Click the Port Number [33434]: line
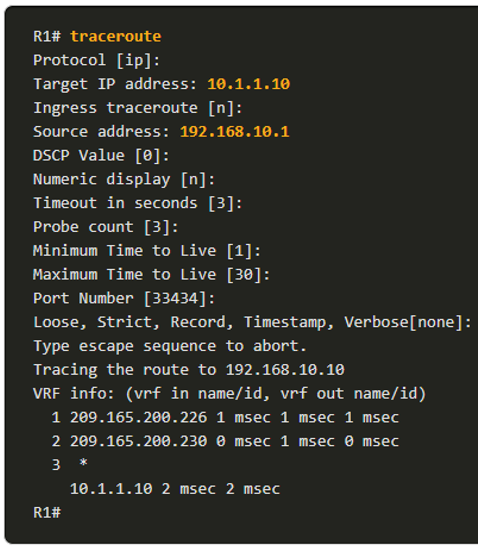The image size is (478, 552). click(x=124, y=299)
